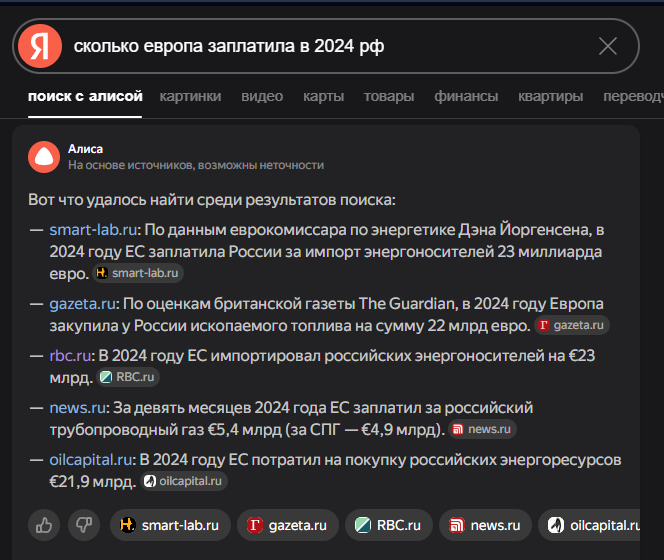Click the inline news.ru source chip
This screenshot has width=664, height=560.
point(482,429)
